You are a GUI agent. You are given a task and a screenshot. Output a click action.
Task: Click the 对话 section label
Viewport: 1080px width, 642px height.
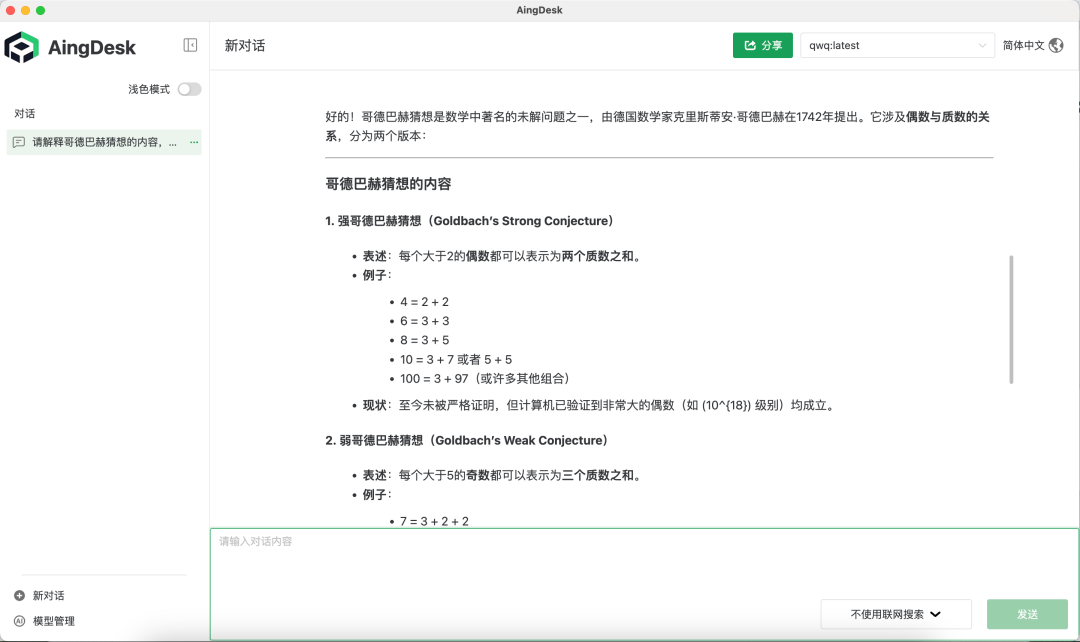(x=25, y=114)
